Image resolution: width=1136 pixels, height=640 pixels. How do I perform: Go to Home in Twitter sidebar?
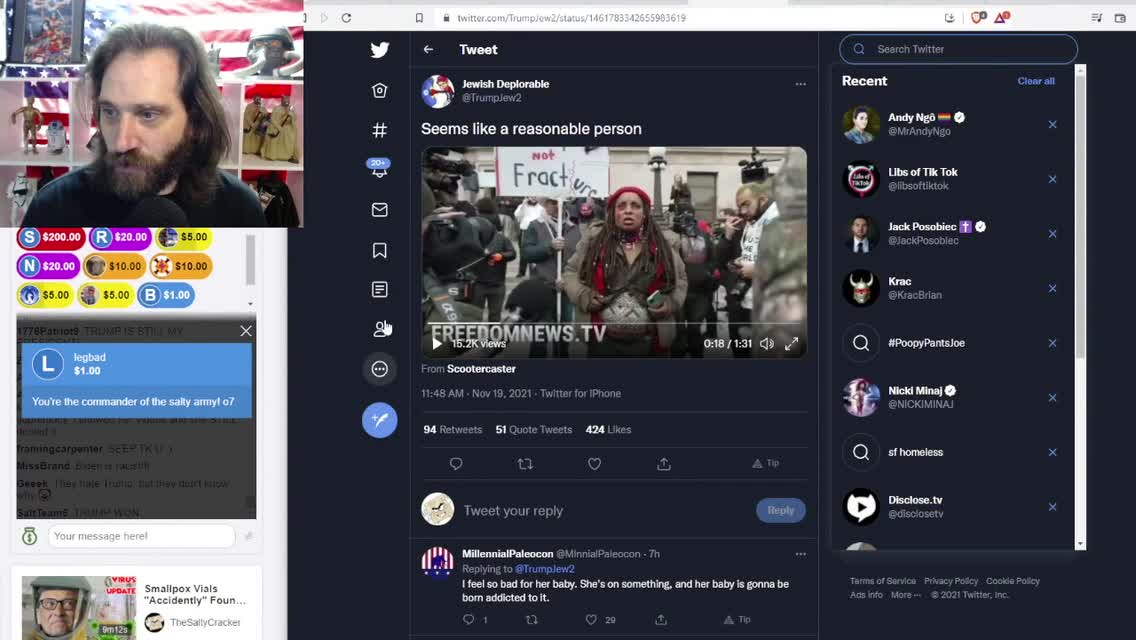[380, 90]
